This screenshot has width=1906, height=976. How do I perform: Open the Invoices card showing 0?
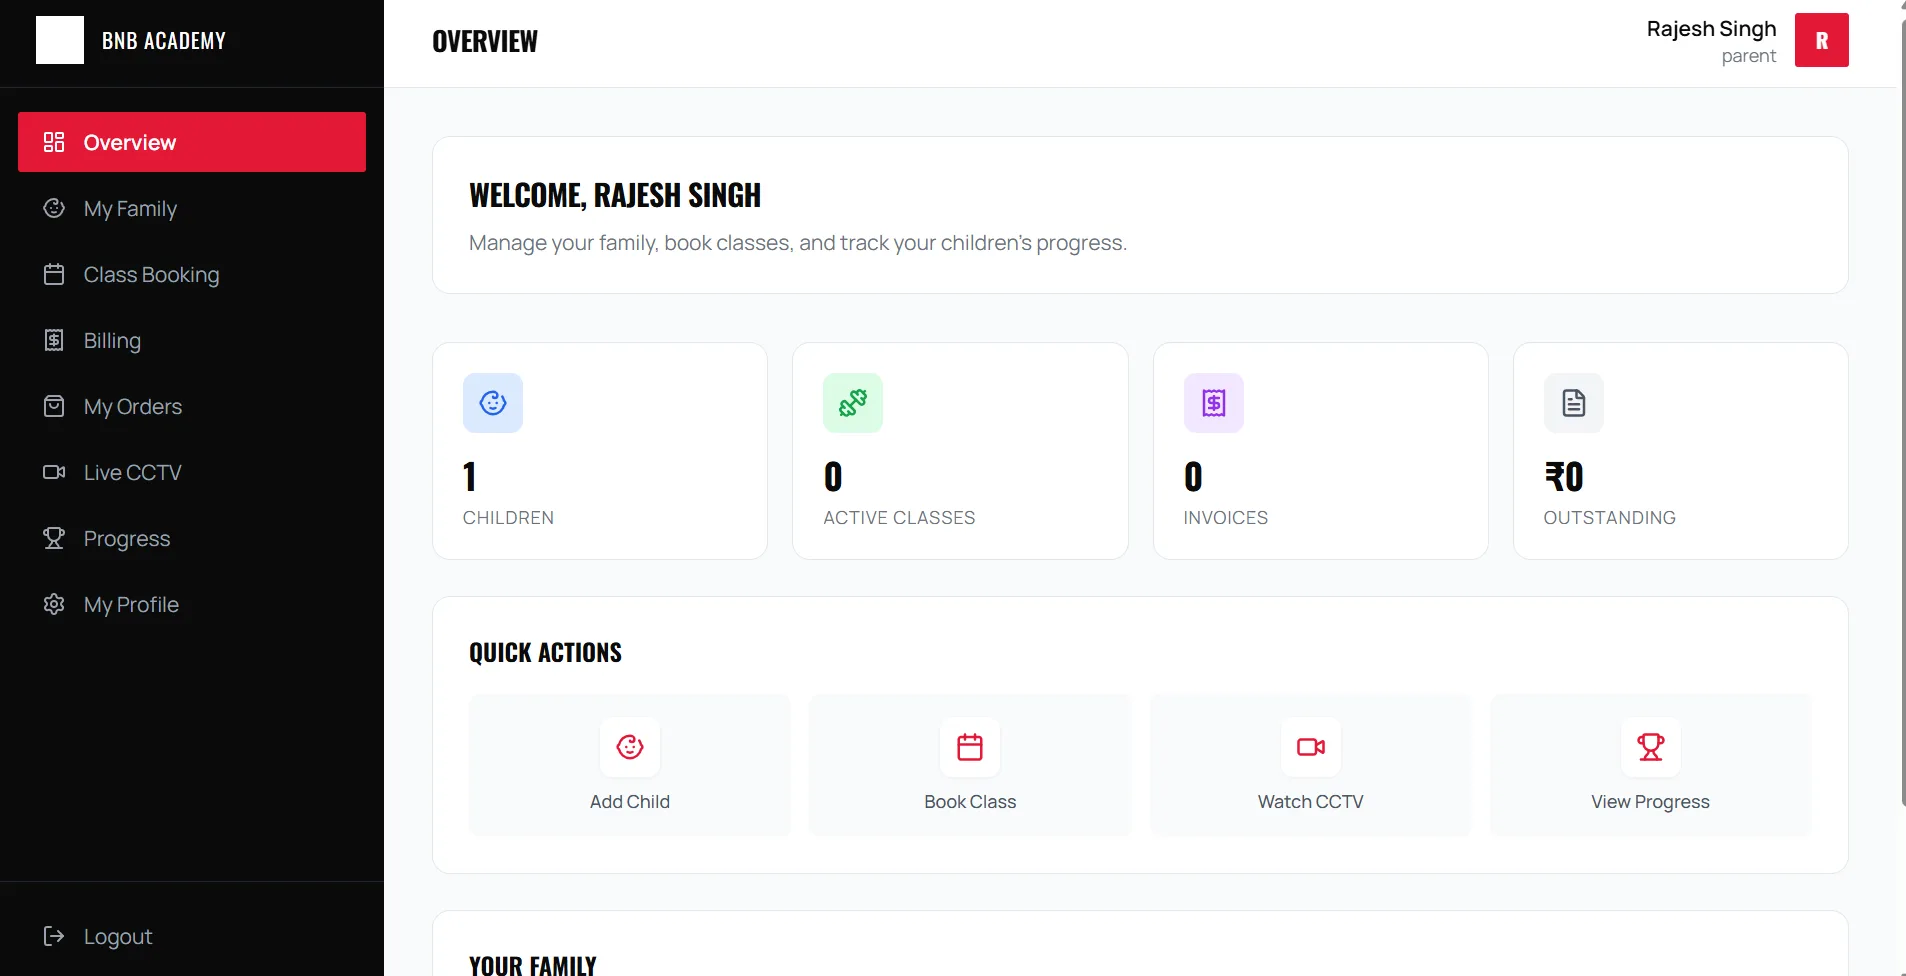pos(1320,450)
